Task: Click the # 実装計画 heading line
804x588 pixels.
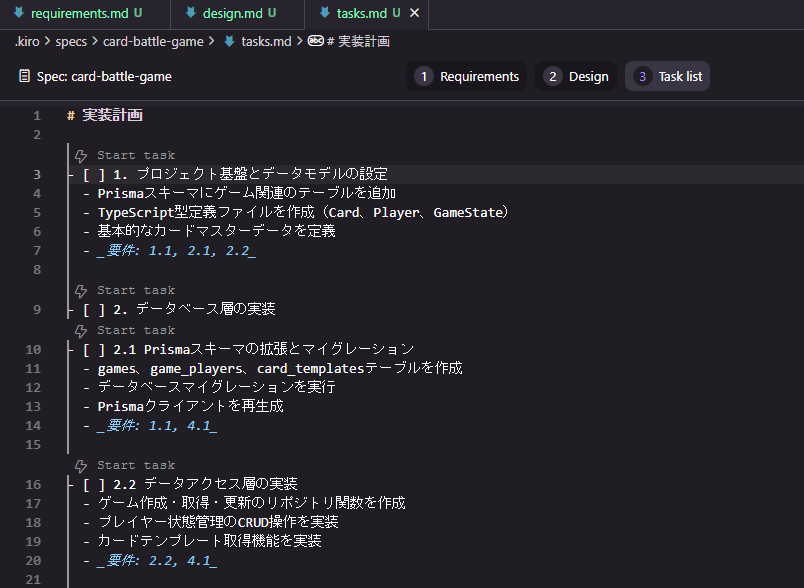Action: coord(105,115)
